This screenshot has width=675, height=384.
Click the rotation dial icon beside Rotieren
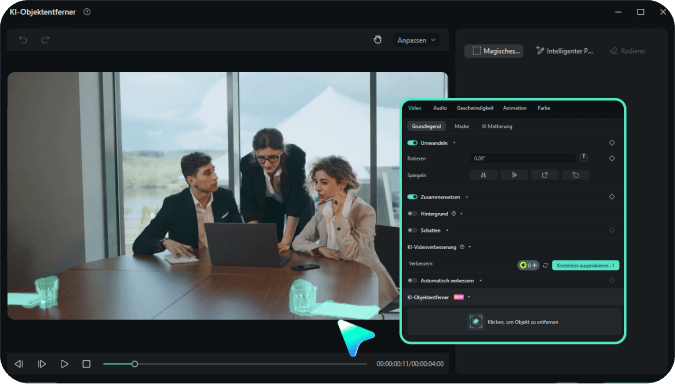click(x=584, y=158)
